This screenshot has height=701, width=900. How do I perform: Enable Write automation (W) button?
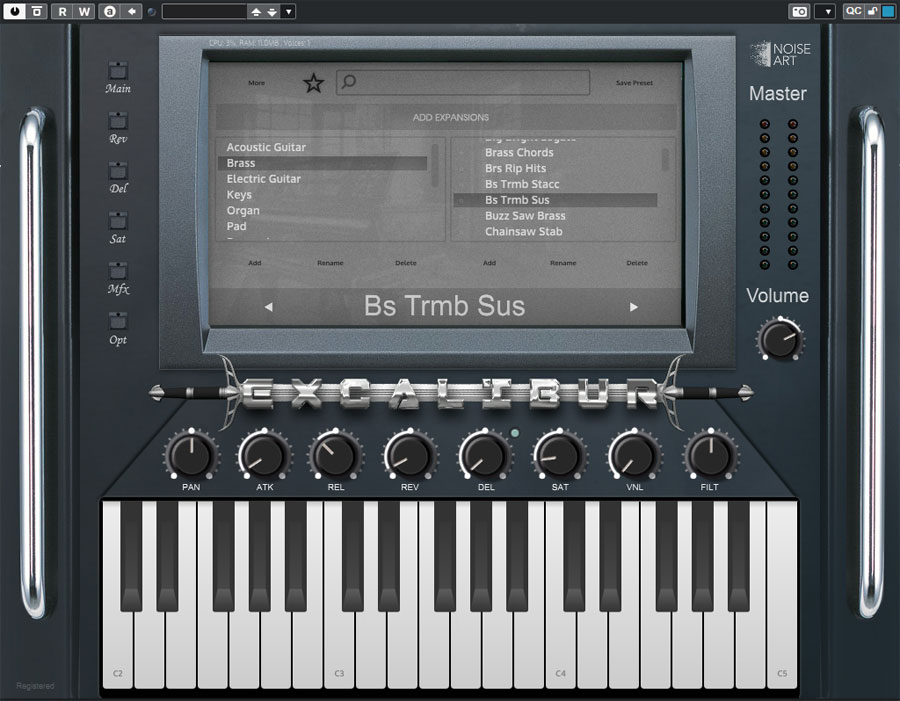(x=84, y=11)
